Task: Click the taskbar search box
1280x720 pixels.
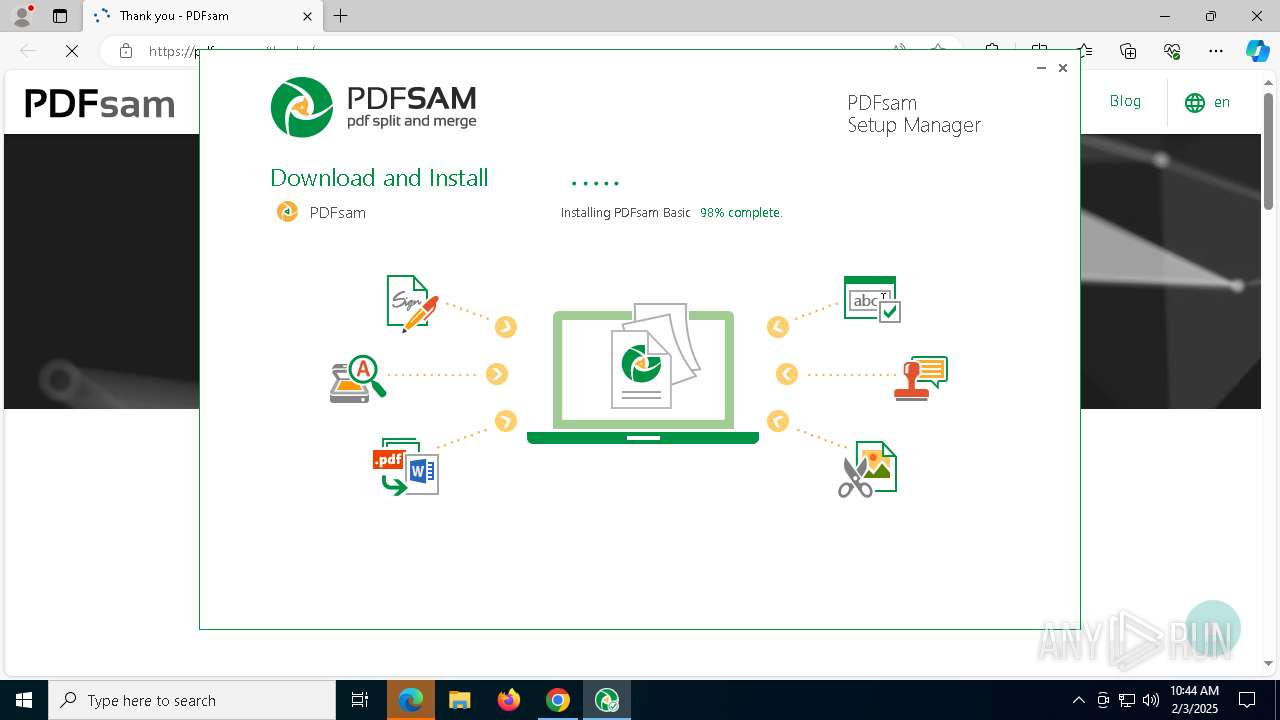Action: point(192,700)
